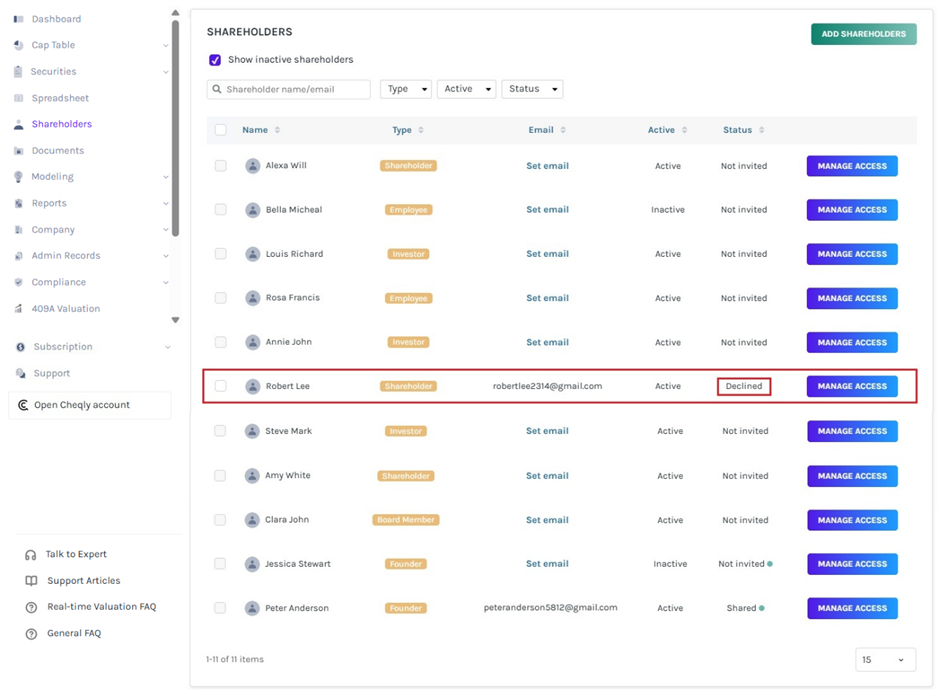Open the items-per-page dropdown showing 15
939x690 pixels.
(x=885, y=659)
